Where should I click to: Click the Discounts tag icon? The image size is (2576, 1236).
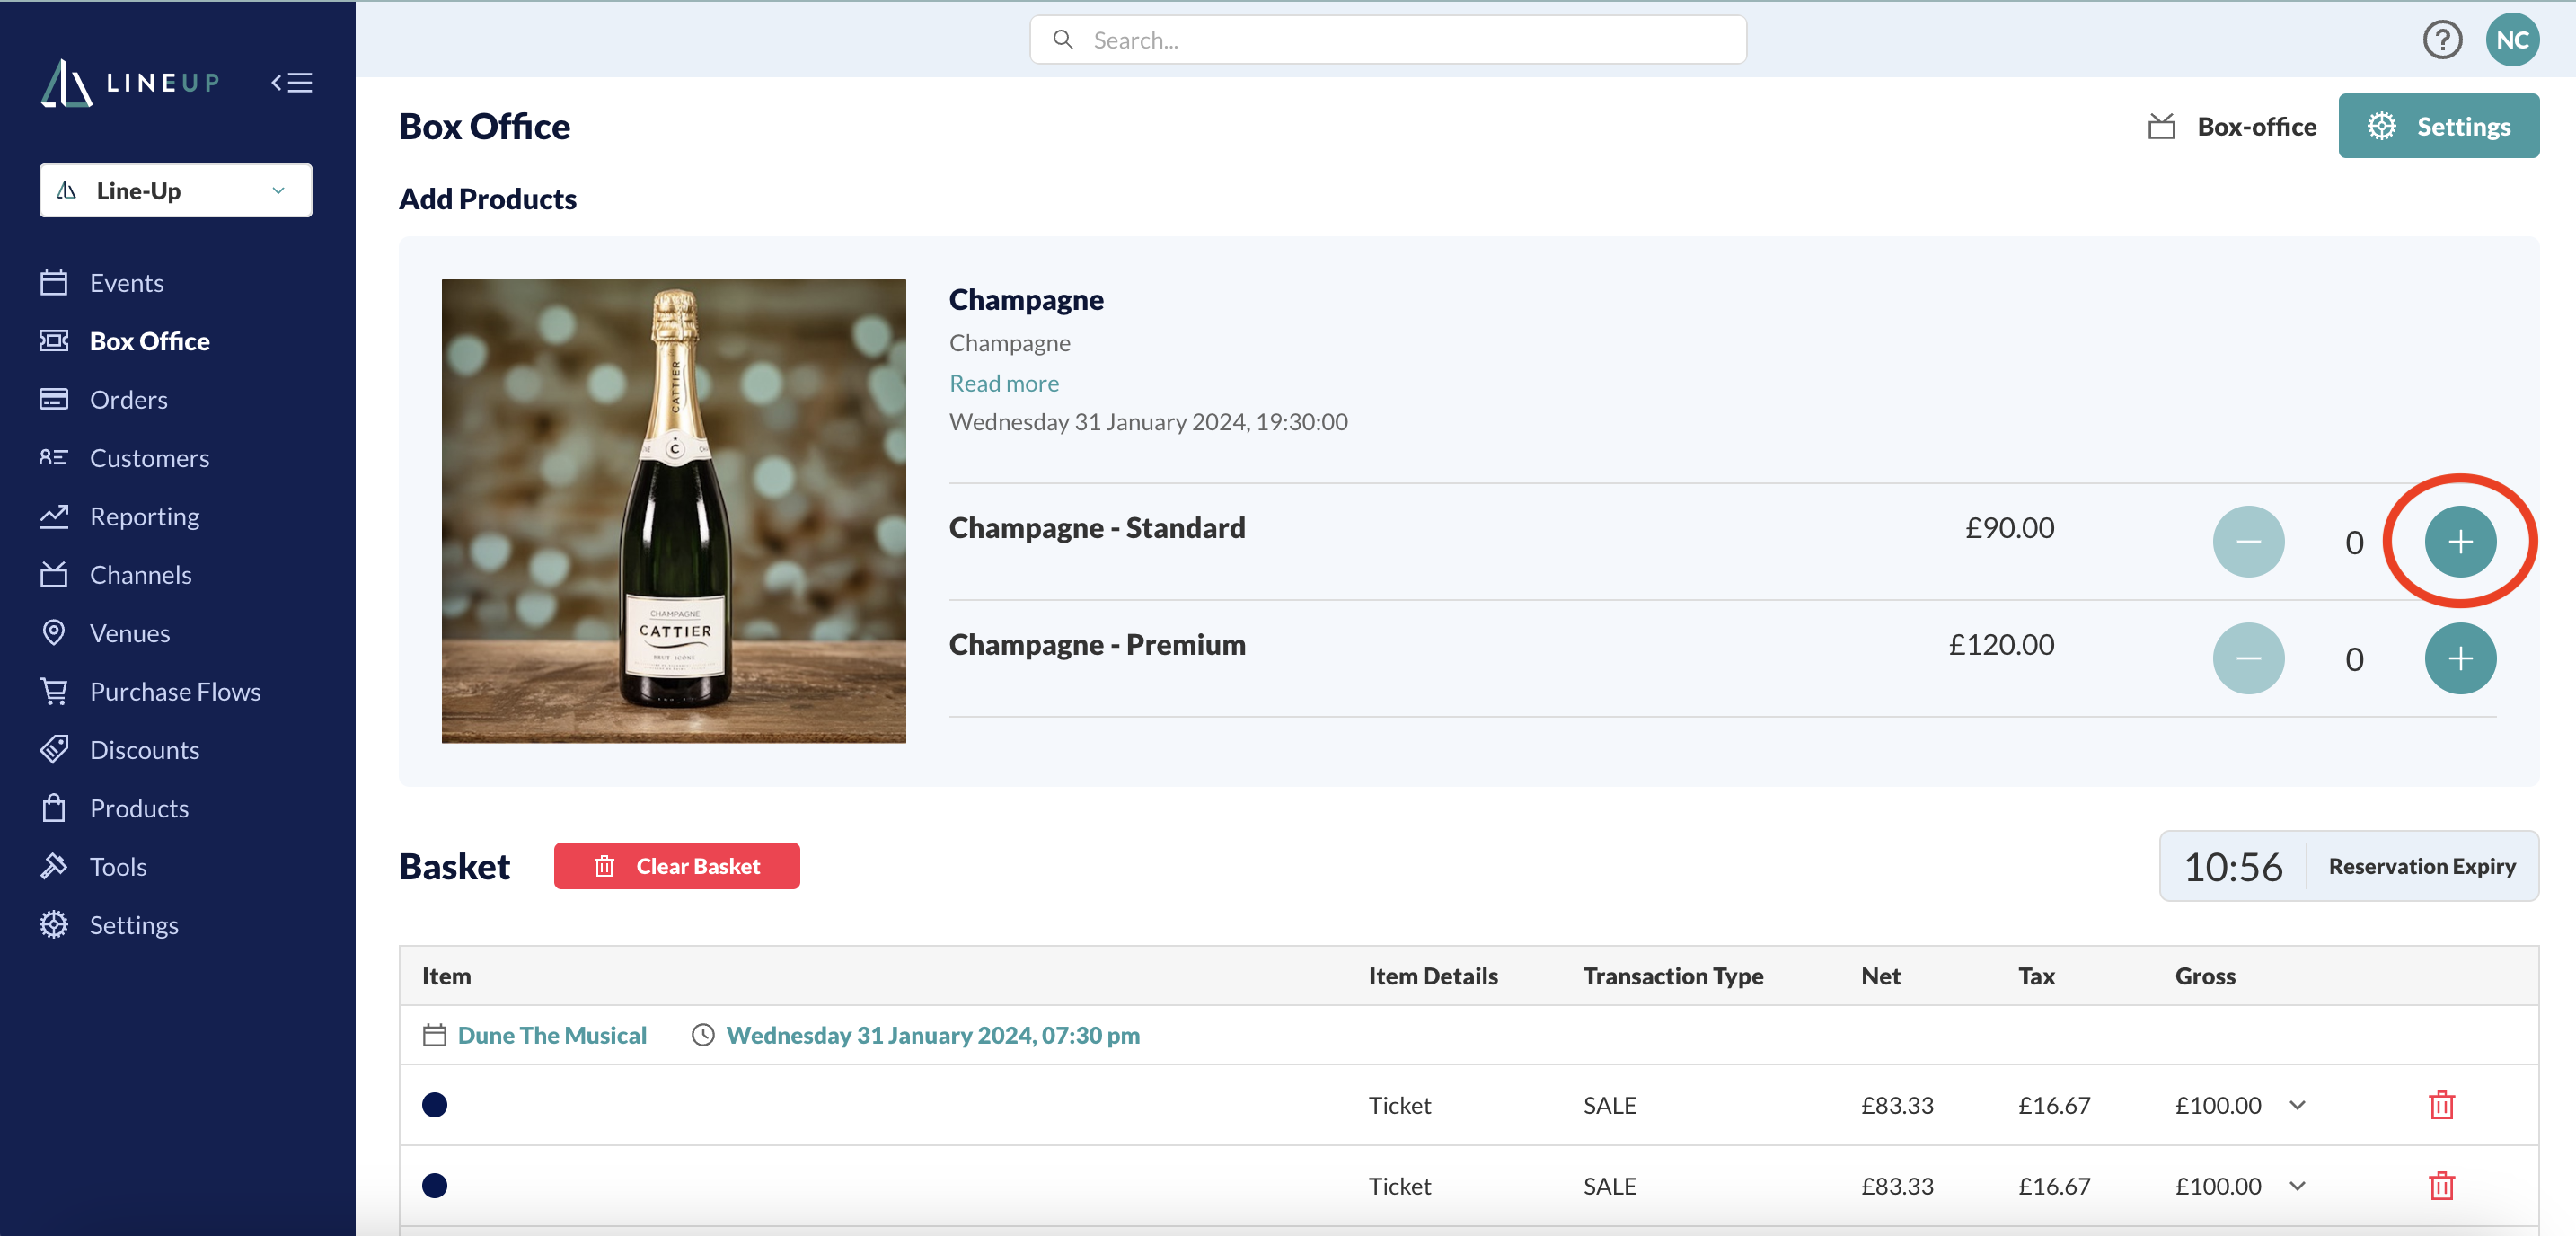[54, 750]
